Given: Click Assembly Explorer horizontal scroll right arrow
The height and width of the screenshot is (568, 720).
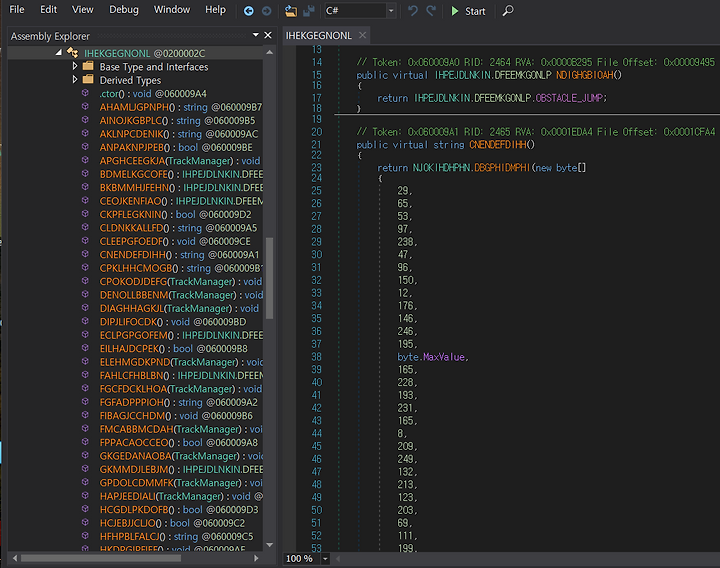Looking at the screenshot, I should [x=256, y=558].
